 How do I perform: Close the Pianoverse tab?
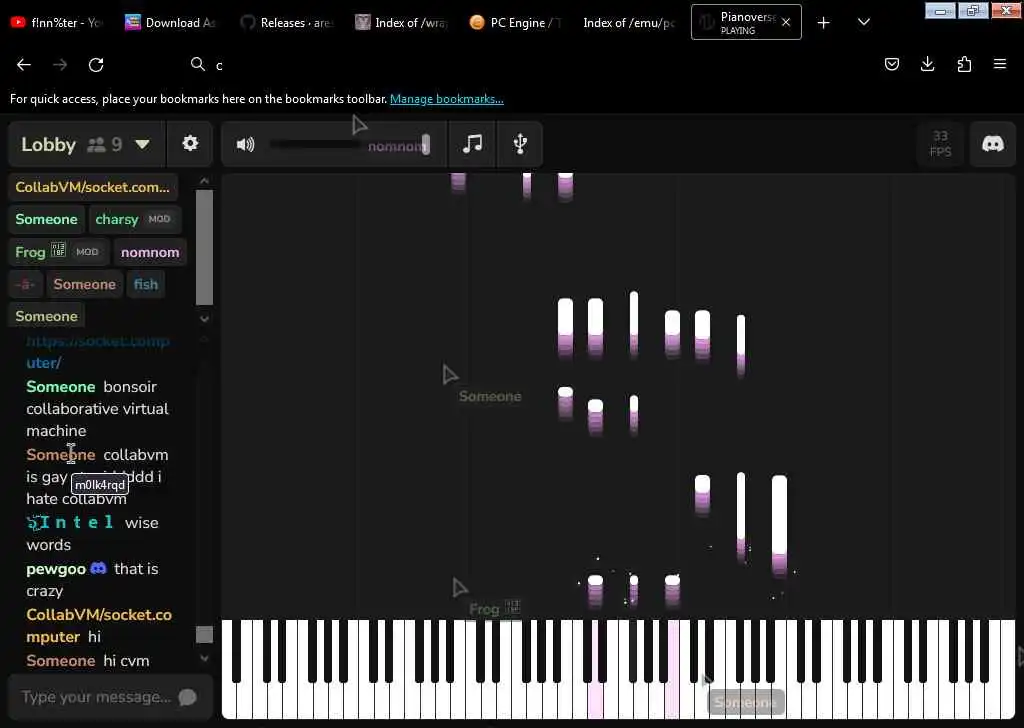(786, 22)
